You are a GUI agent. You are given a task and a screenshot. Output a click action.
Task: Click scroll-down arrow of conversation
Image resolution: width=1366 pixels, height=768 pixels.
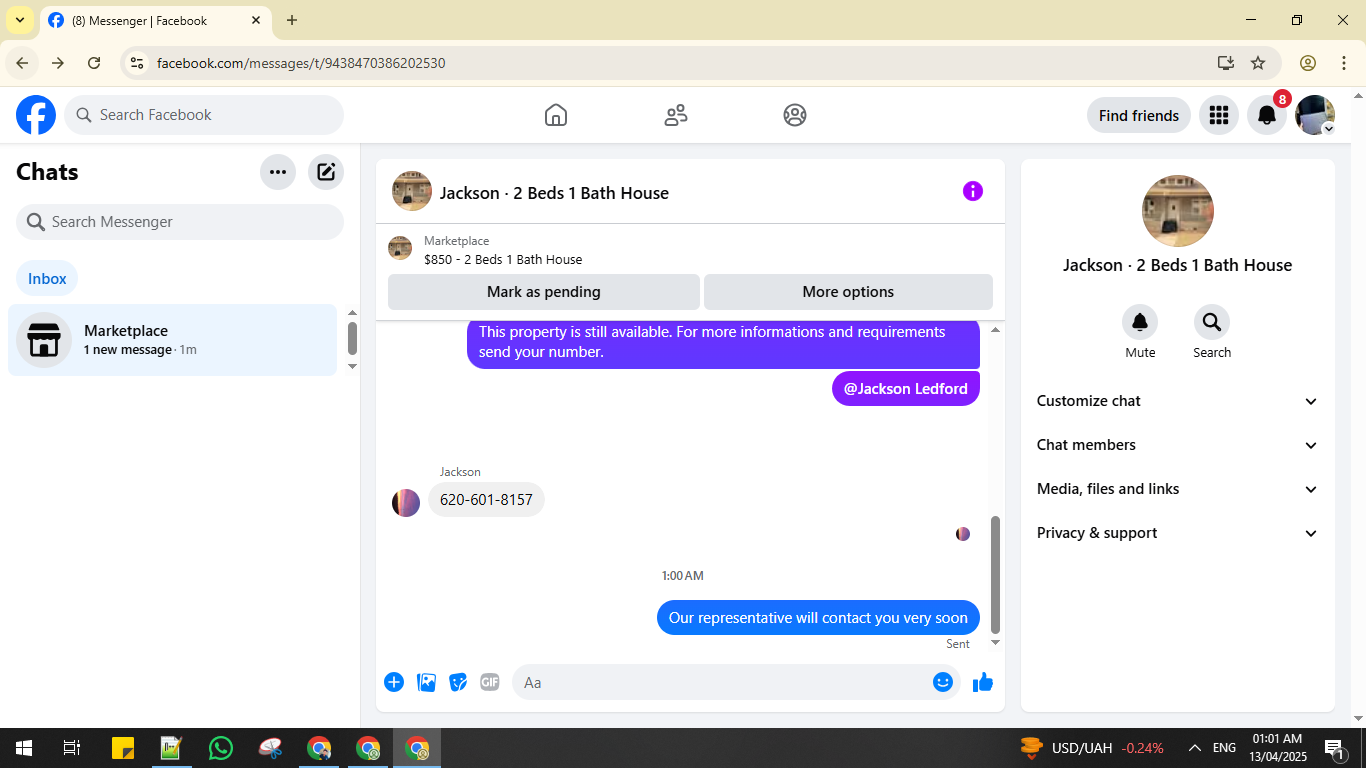click(x=995, y=642)
